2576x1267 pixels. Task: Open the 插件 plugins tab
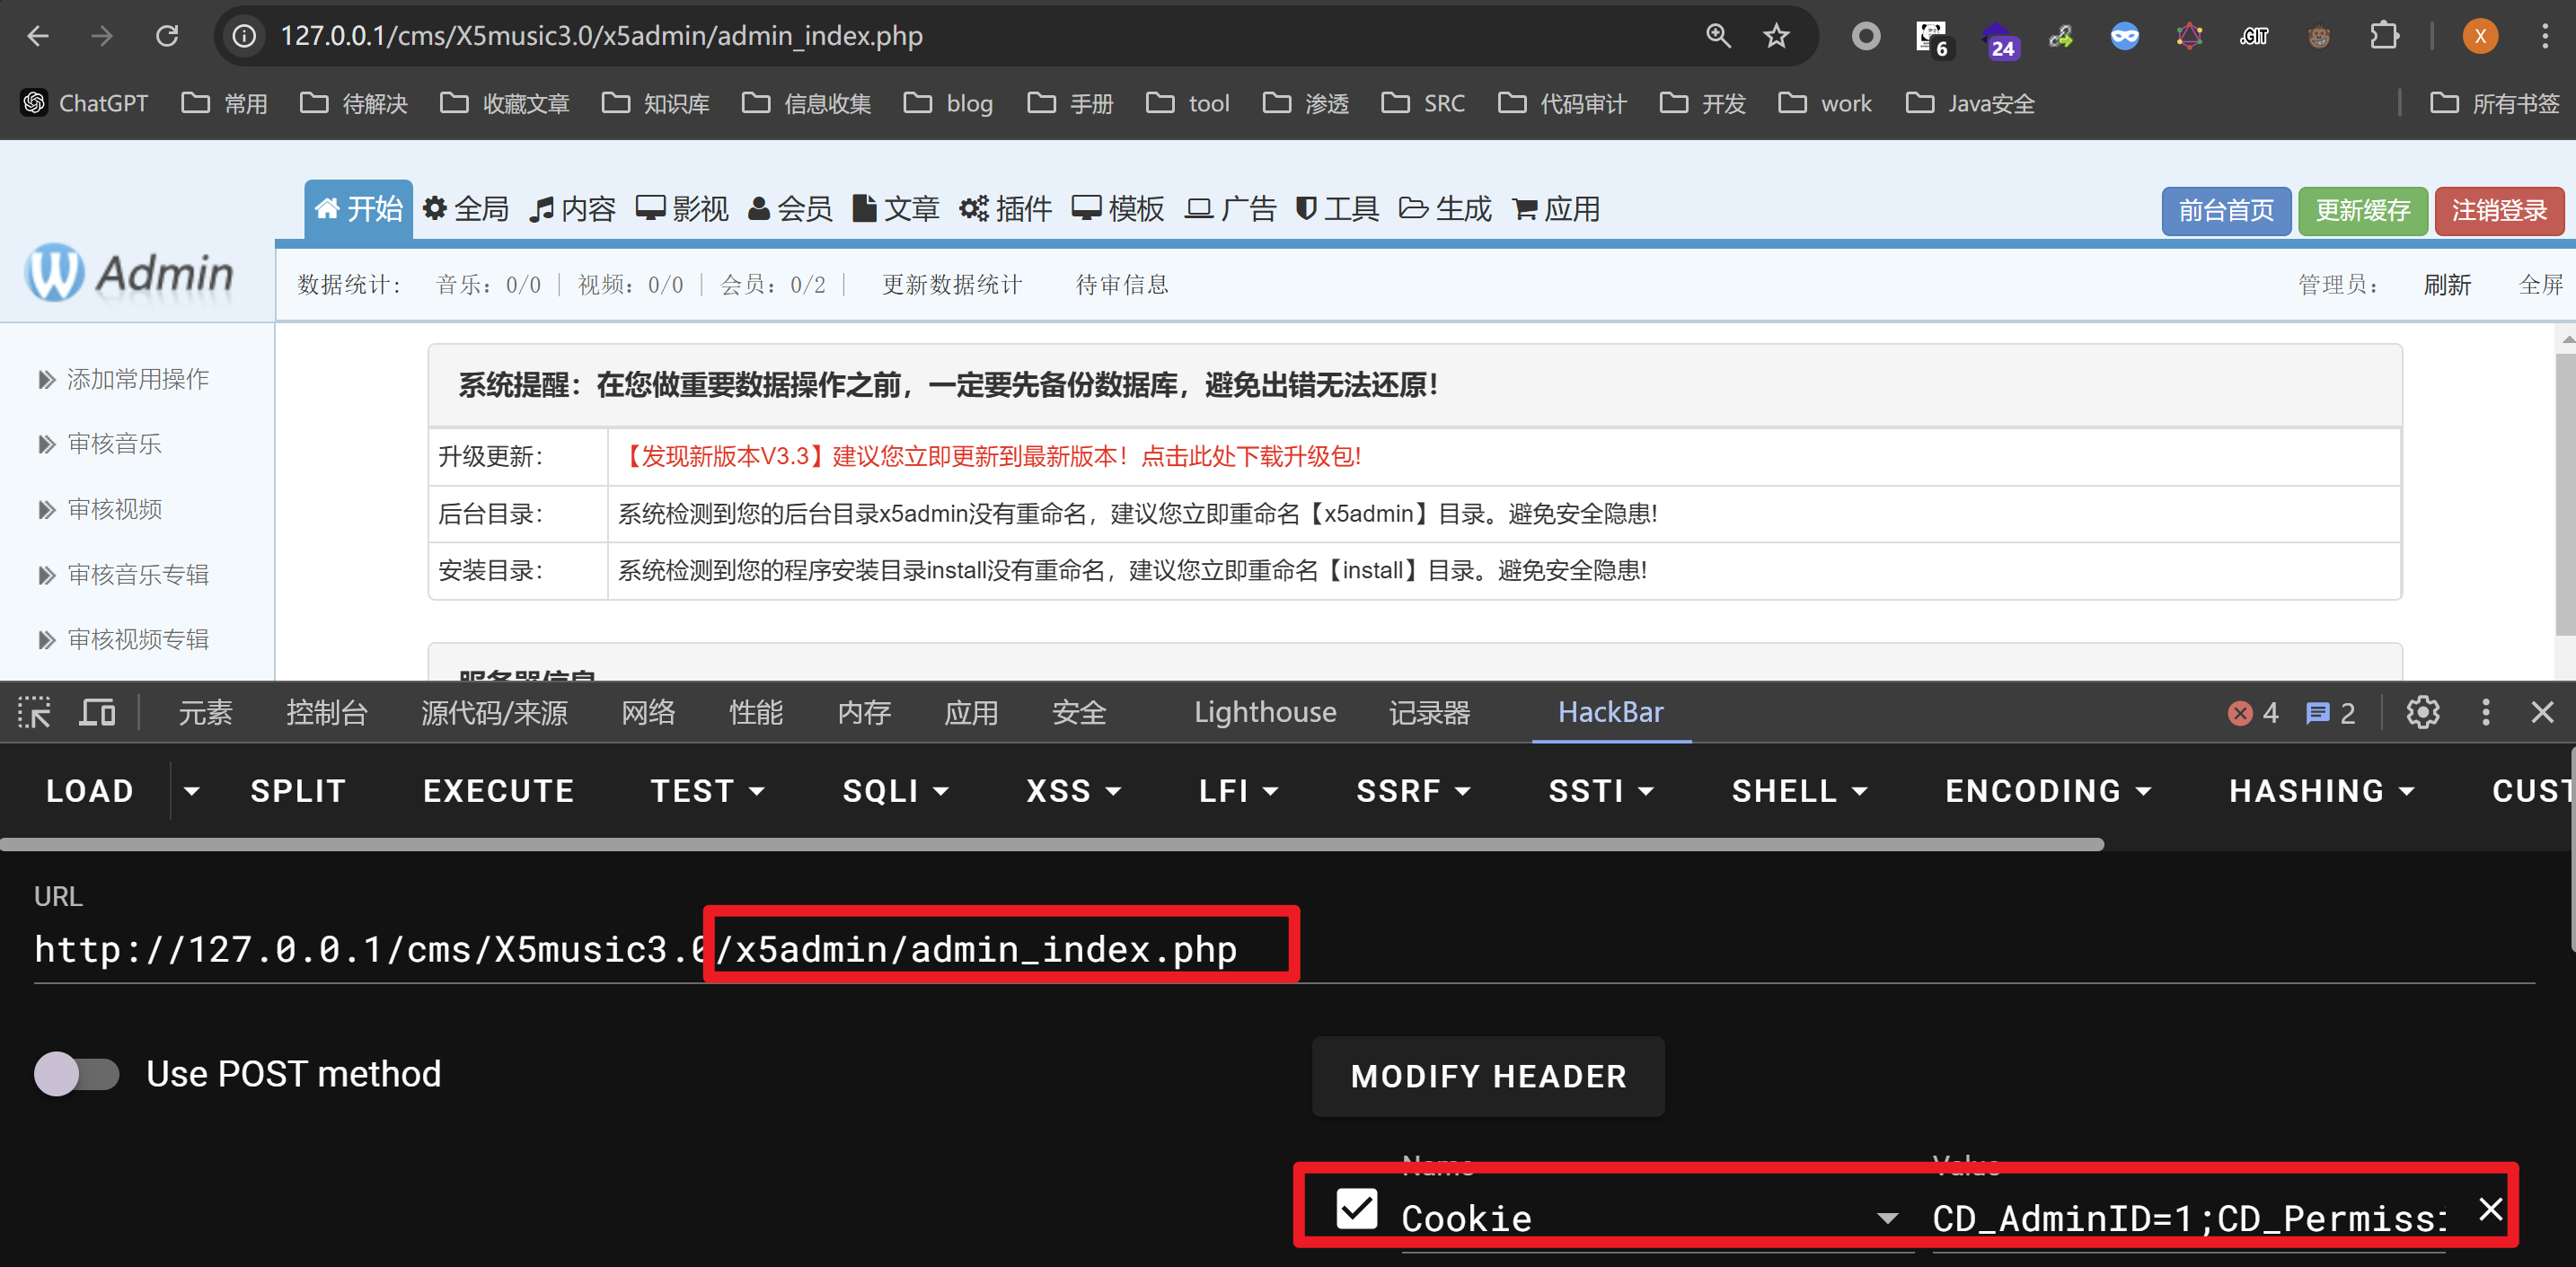(x=1005, y=209)
